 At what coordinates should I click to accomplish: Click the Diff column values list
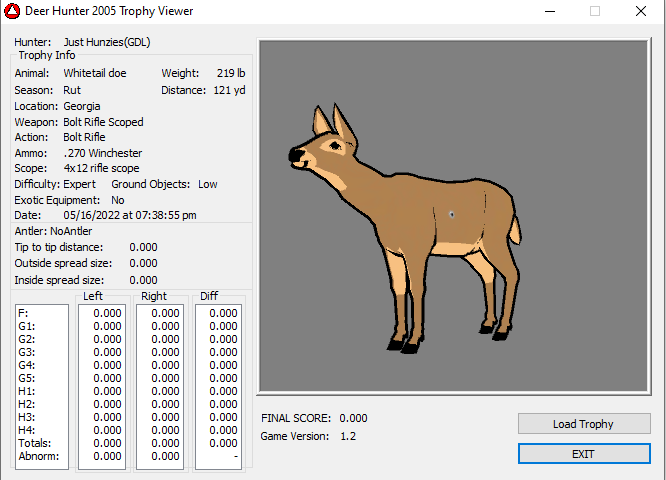(x=218, y=385)
